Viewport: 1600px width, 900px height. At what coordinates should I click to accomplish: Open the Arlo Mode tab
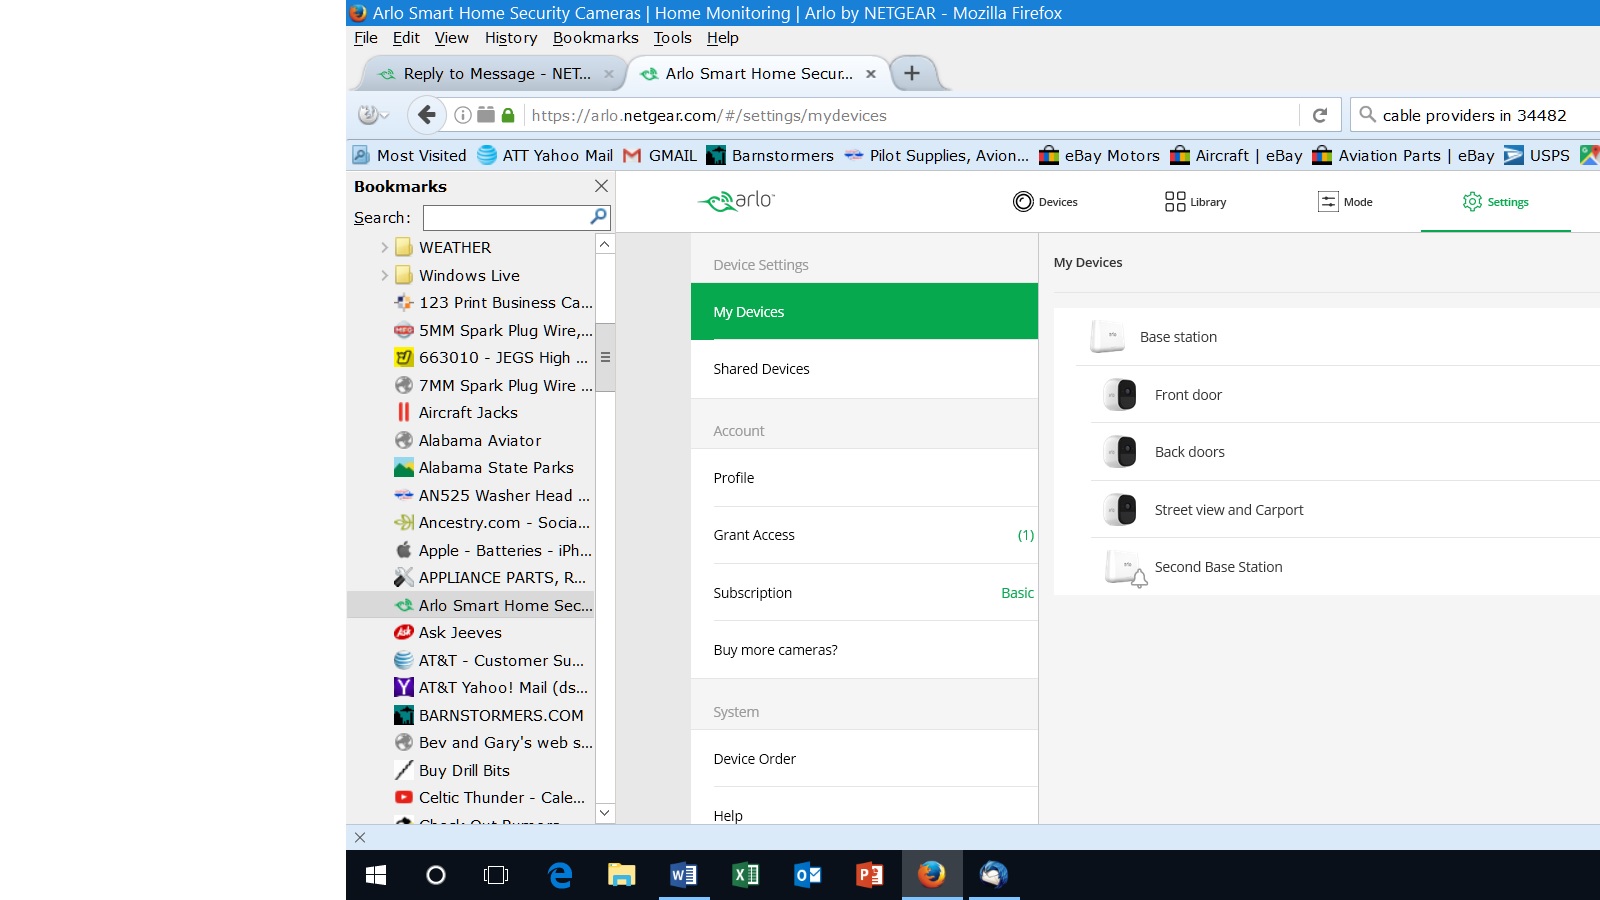coord(1345,202)
